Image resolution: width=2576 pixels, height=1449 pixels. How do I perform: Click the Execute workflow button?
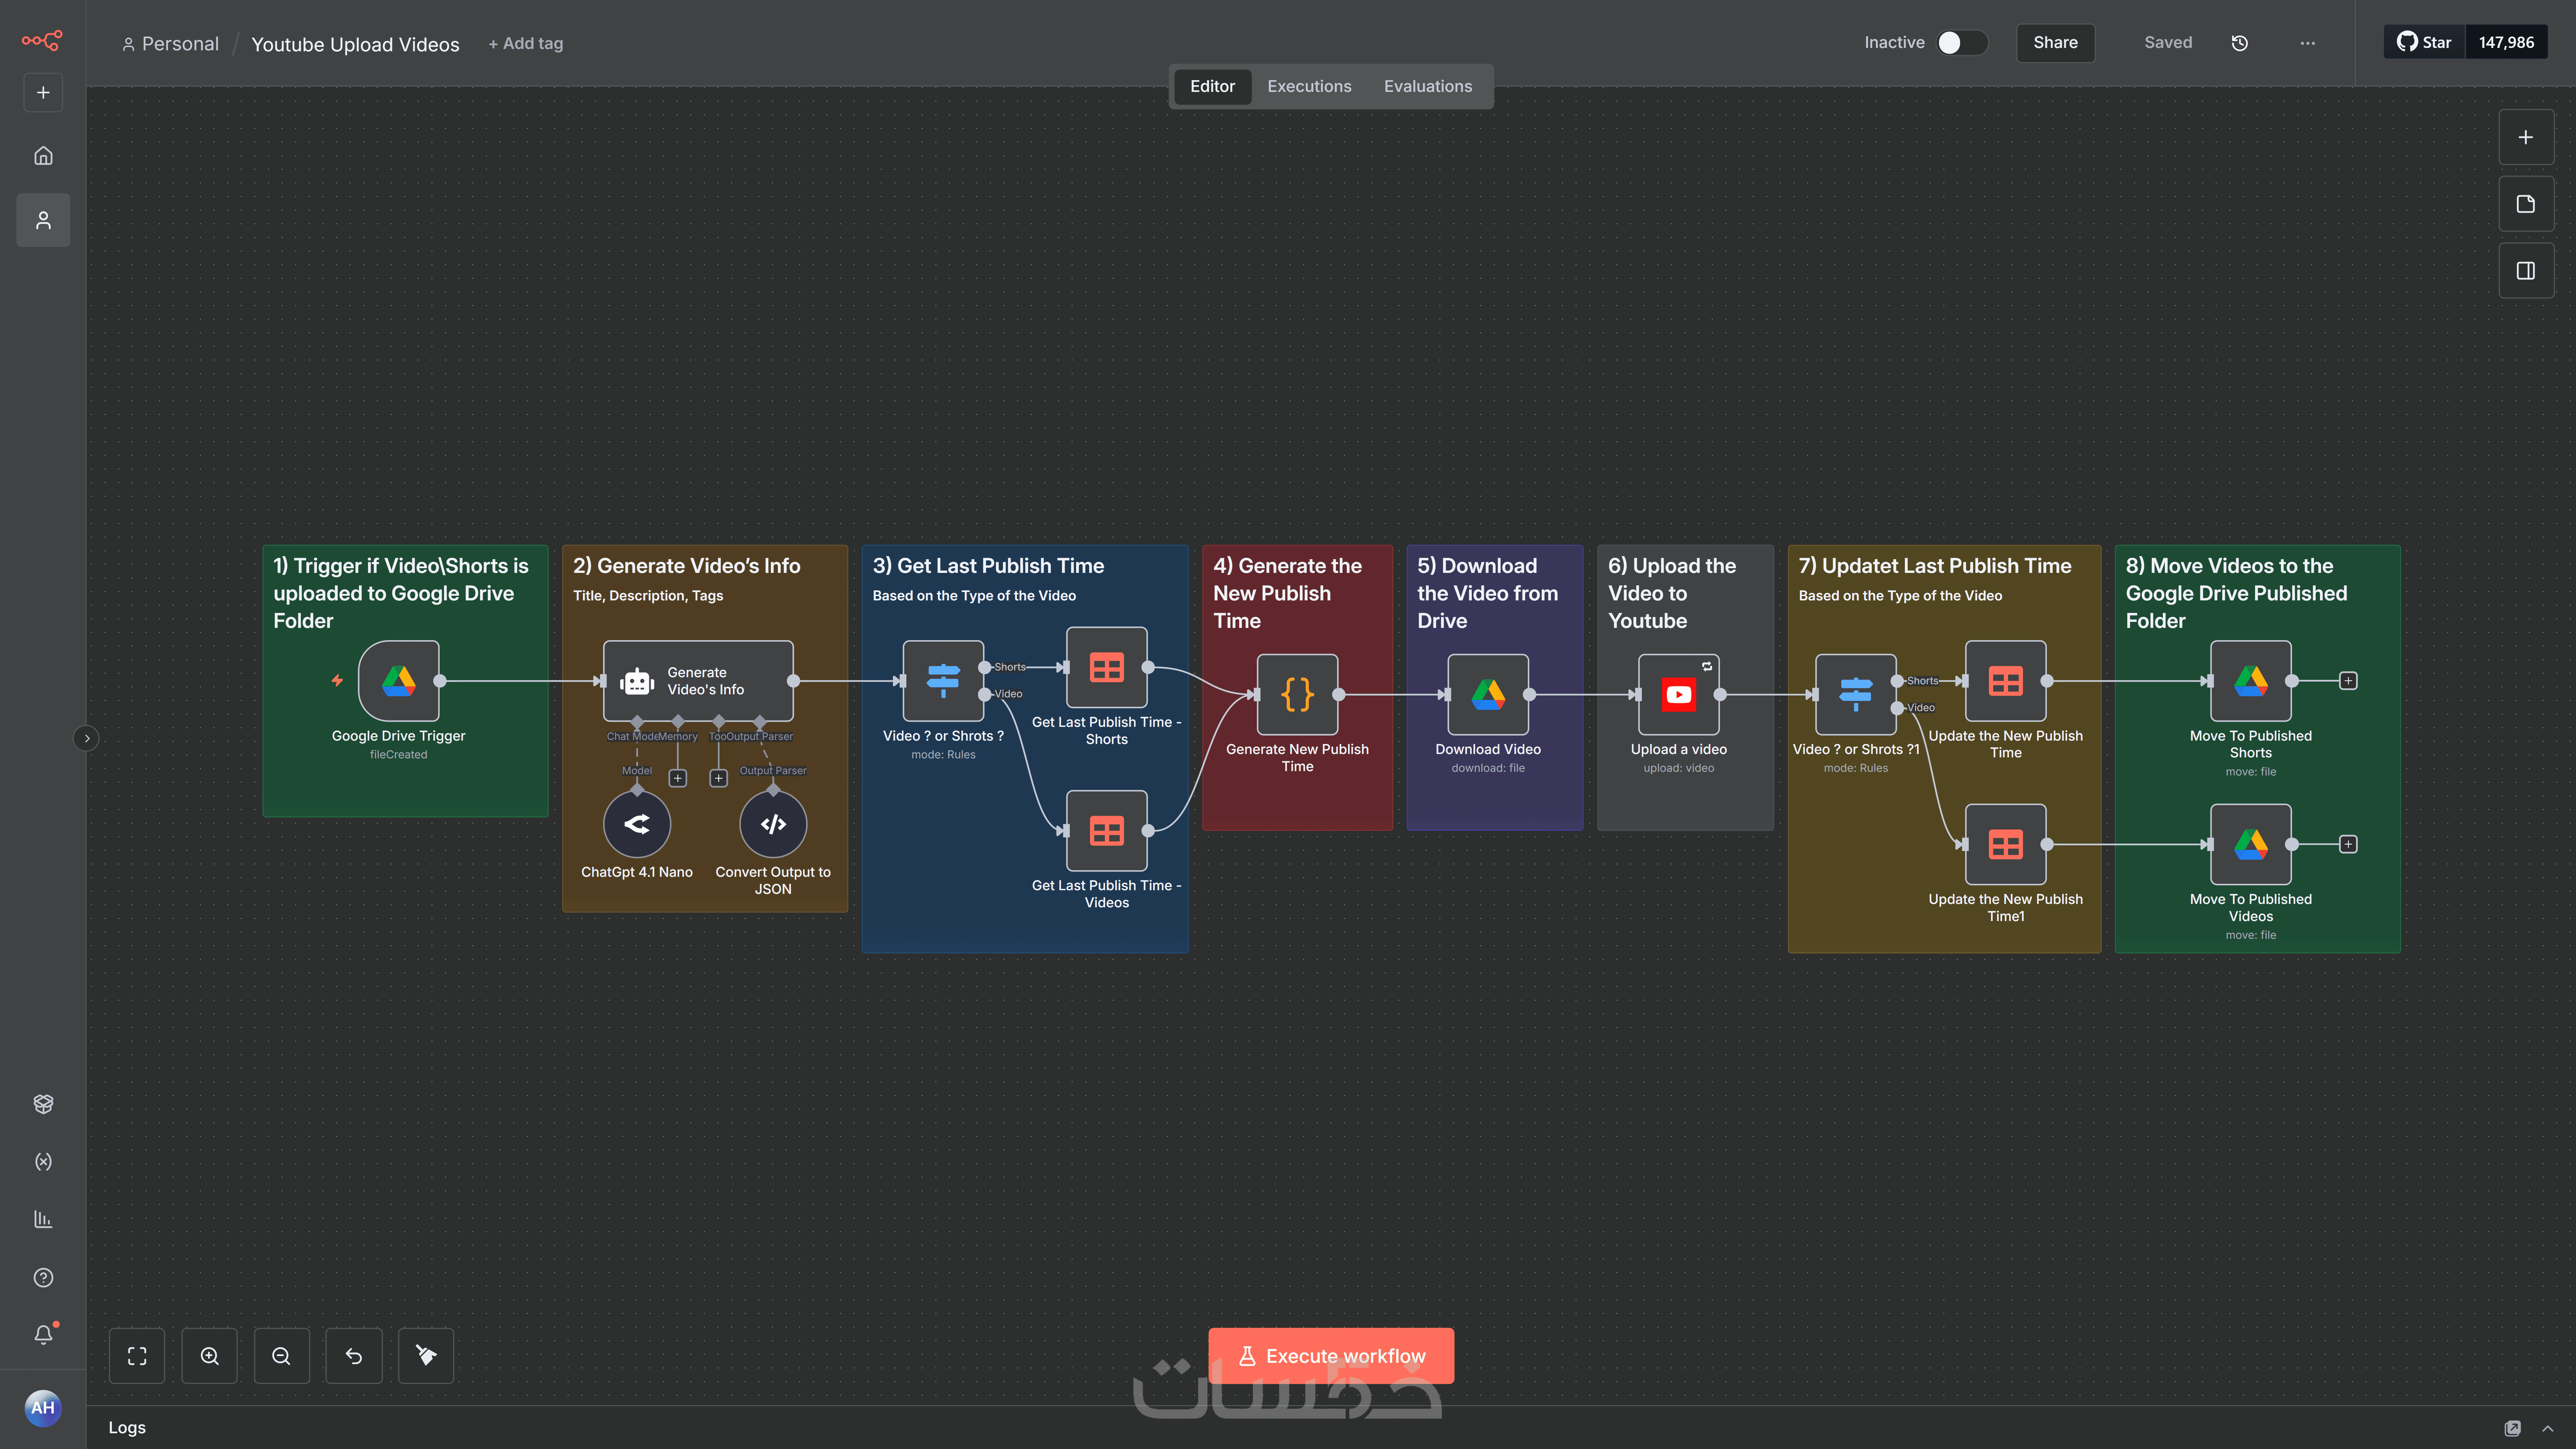pos(1331,1356)
